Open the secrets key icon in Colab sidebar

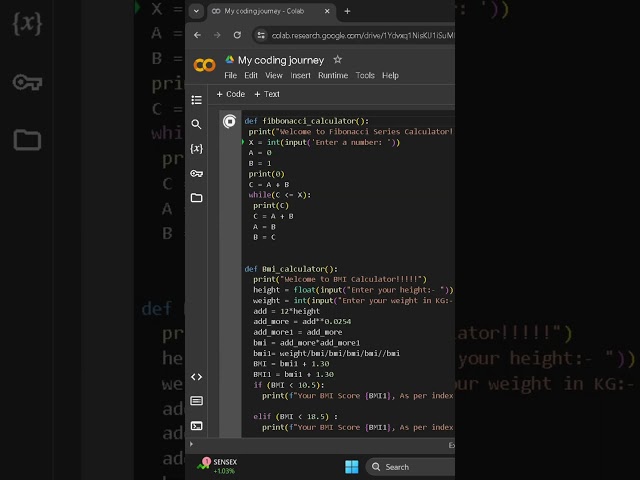tap(196, 173)
